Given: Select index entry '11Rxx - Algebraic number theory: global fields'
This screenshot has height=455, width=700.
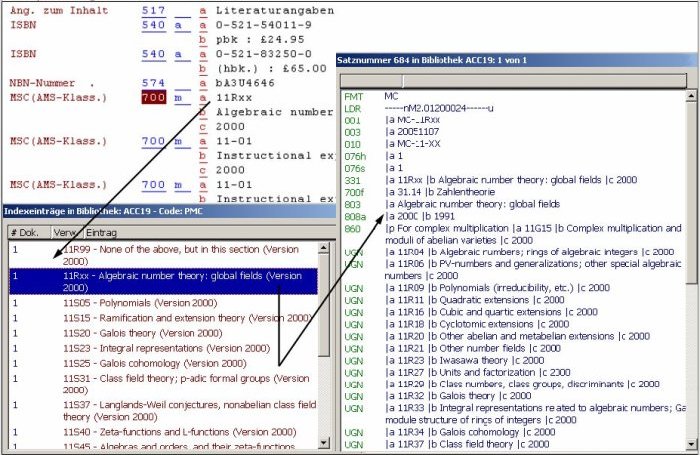Looking at the screenshot, I should [x=163, y=282].
